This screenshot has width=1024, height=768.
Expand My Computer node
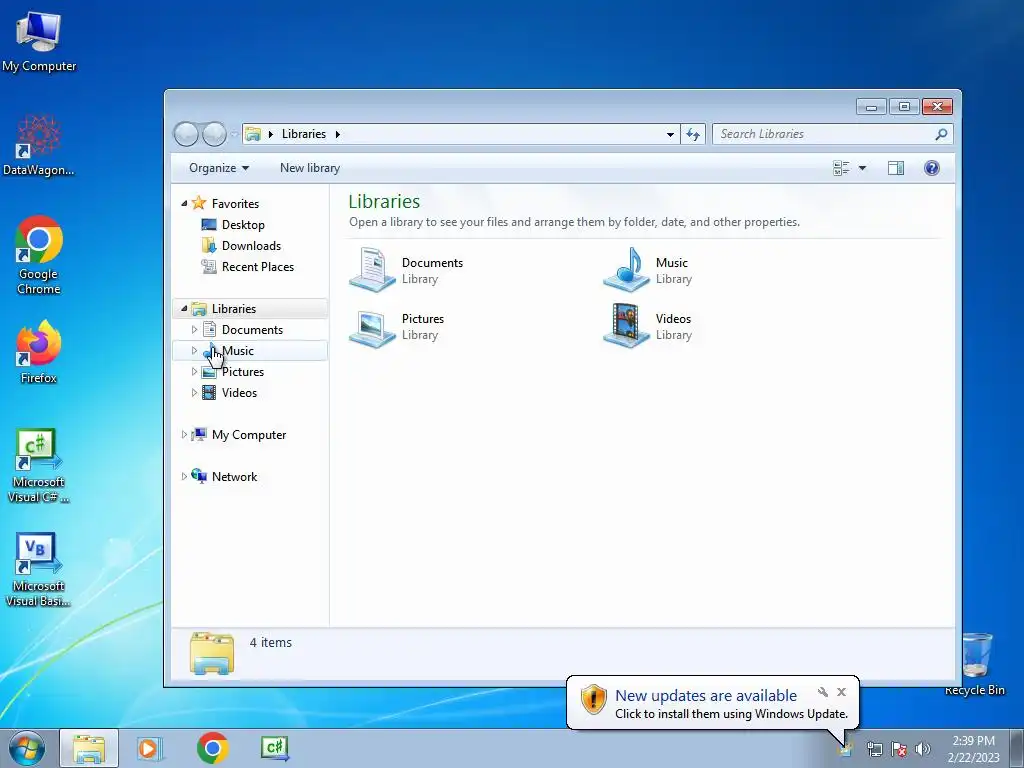click(184, 434)
